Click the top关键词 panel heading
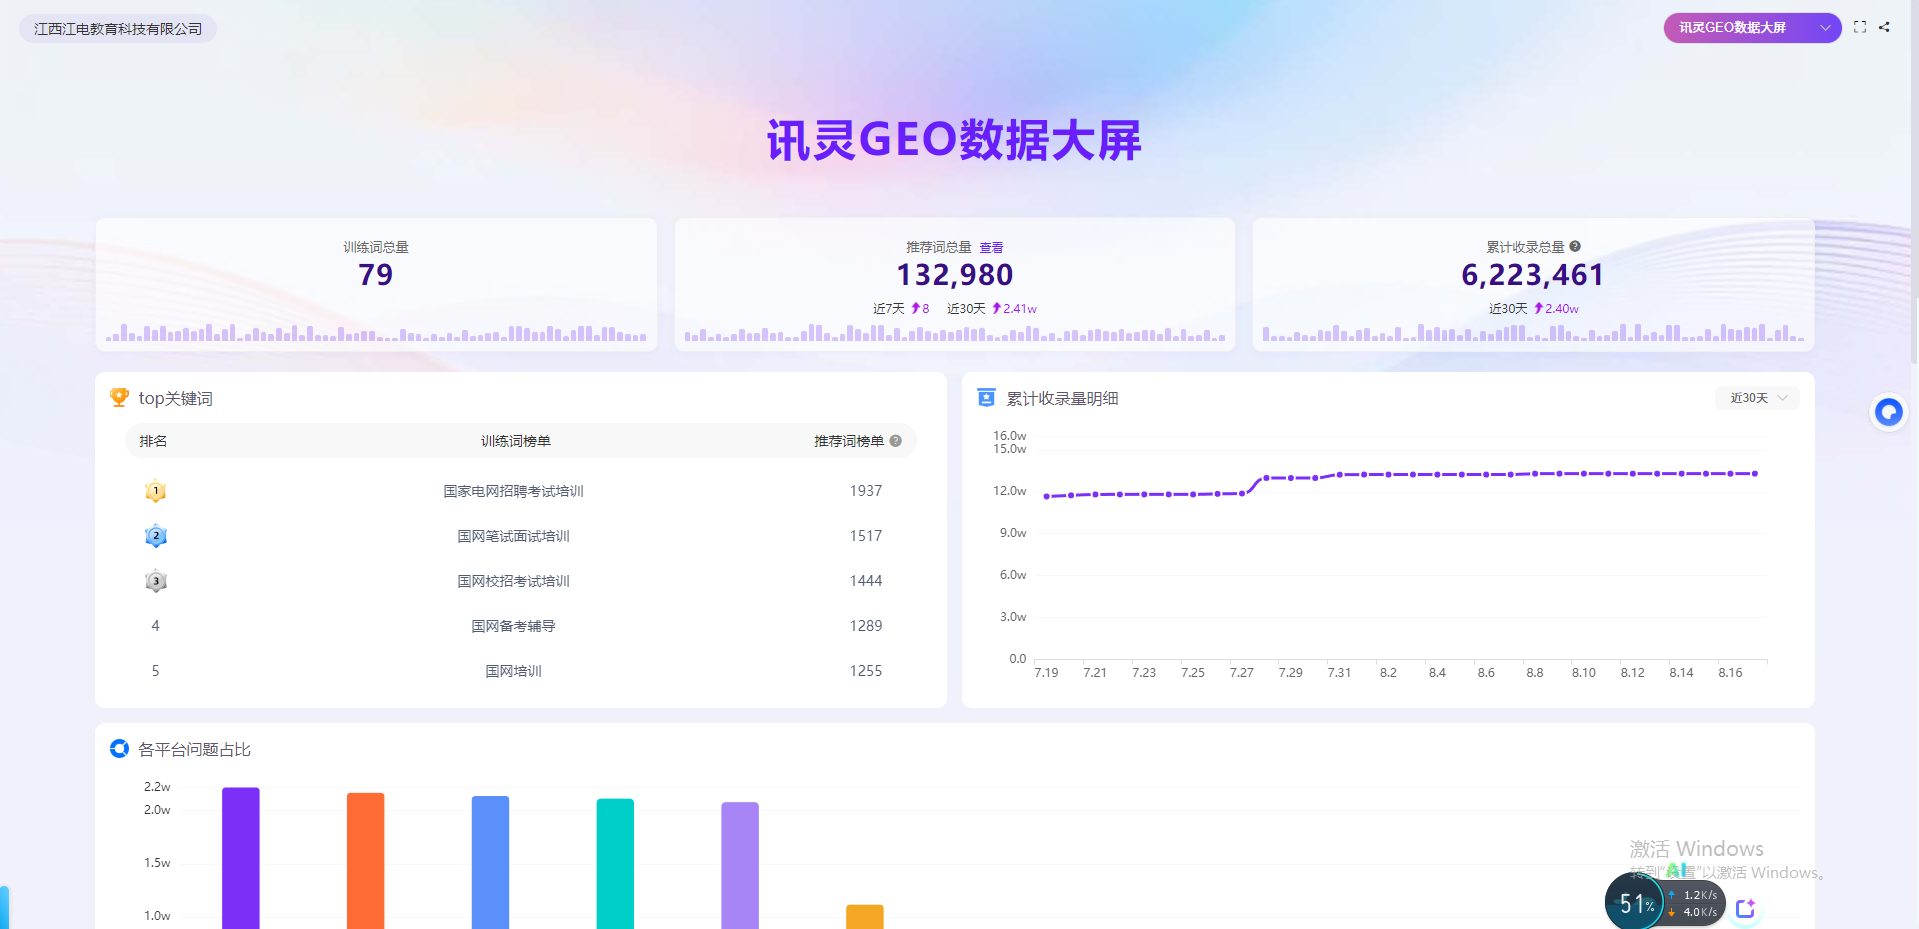The height and width of the screenshot is (929, 1919). click(x=175, y=398)
